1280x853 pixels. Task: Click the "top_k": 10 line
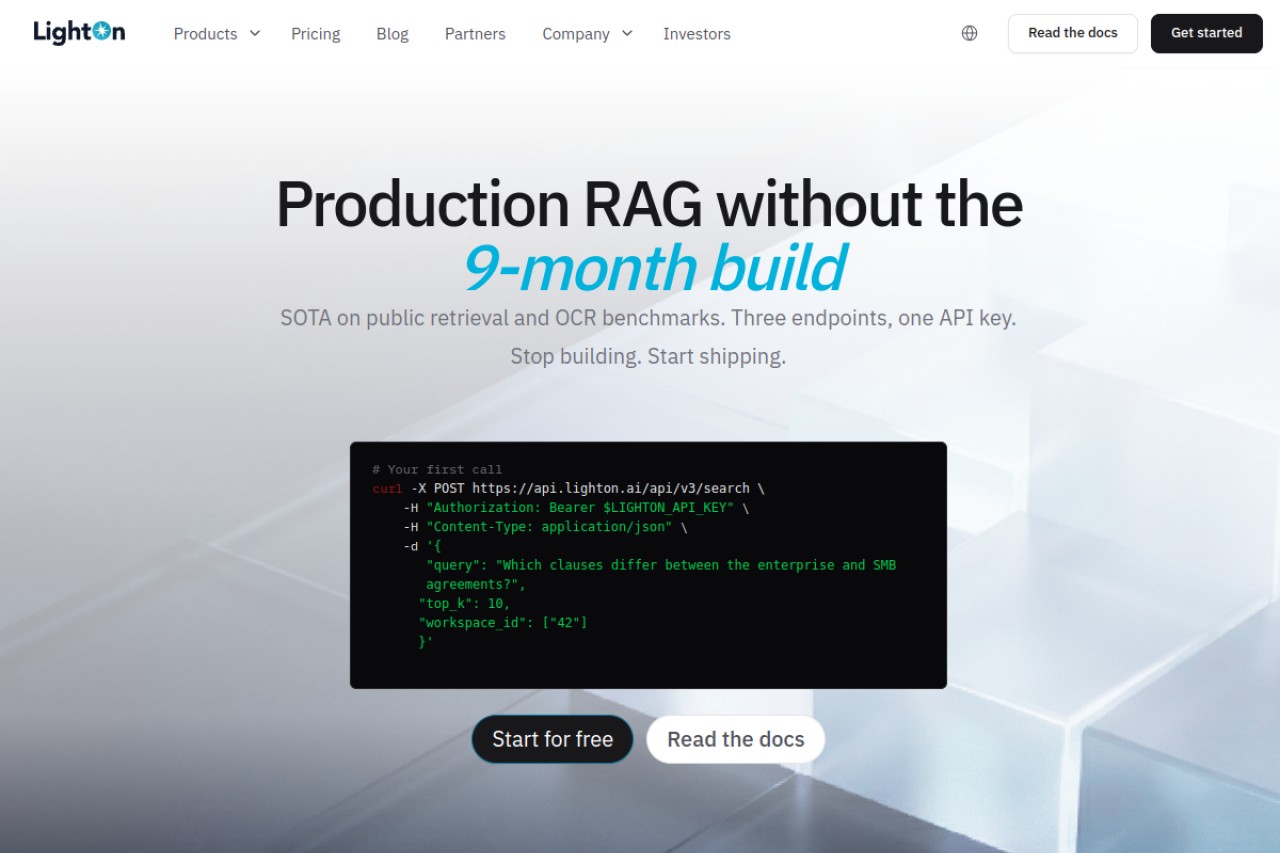[x=464, y=603]
